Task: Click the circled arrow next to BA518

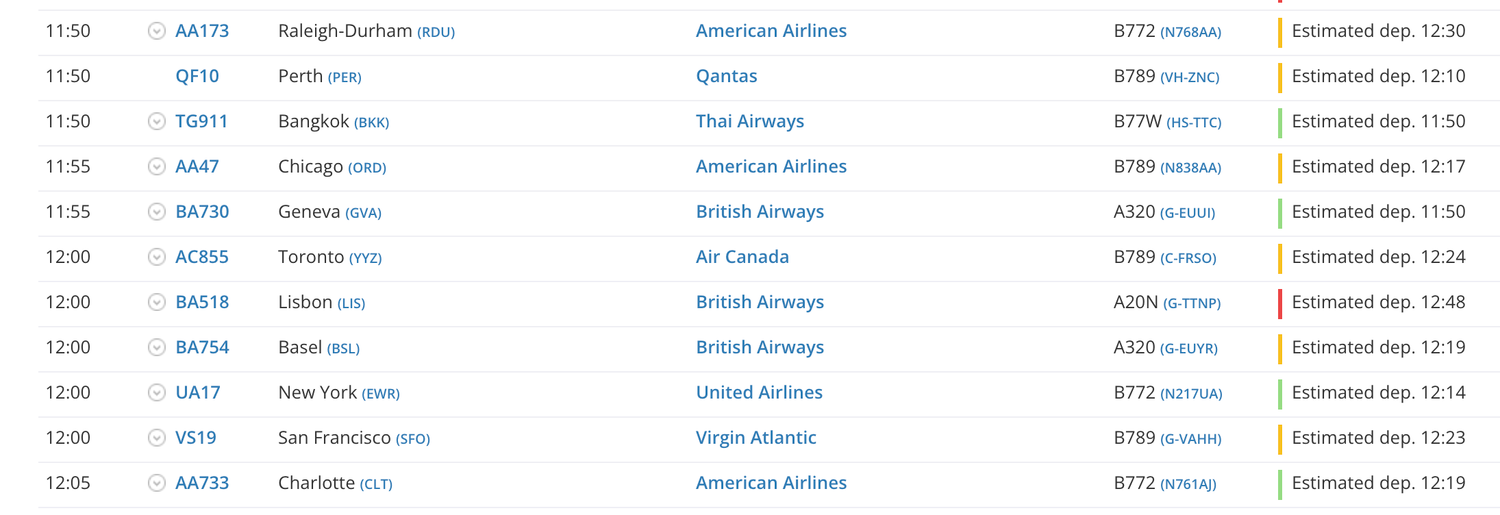Action: point(156,302)
